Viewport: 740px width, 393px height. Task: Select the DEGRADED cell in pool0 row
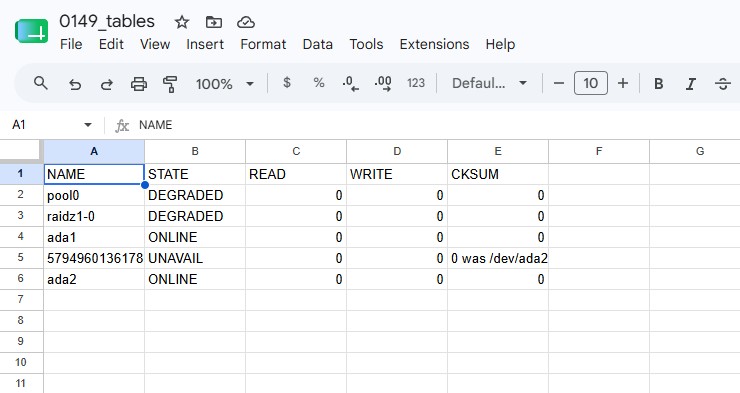[x=195, y=195]
